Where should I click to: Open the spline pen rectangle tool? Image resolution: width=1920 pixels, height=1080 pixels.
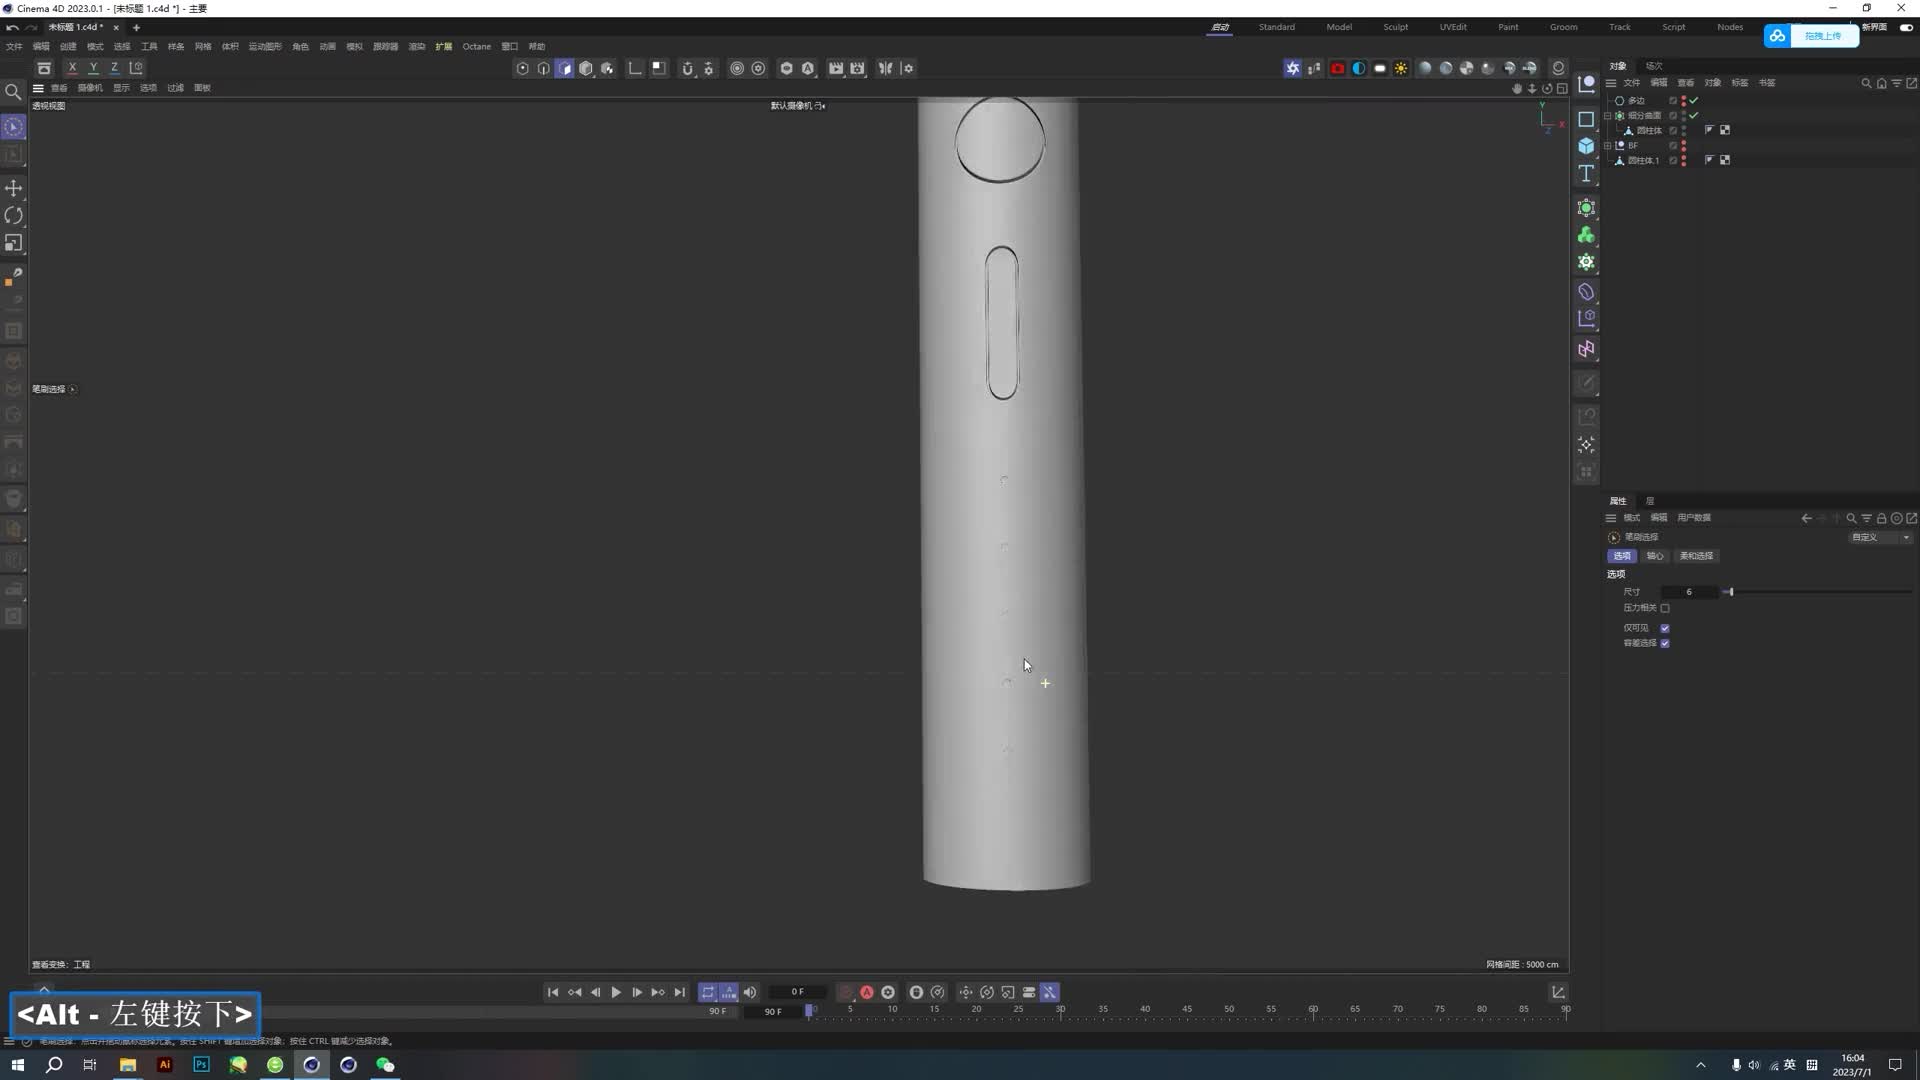click(1586, 119)
